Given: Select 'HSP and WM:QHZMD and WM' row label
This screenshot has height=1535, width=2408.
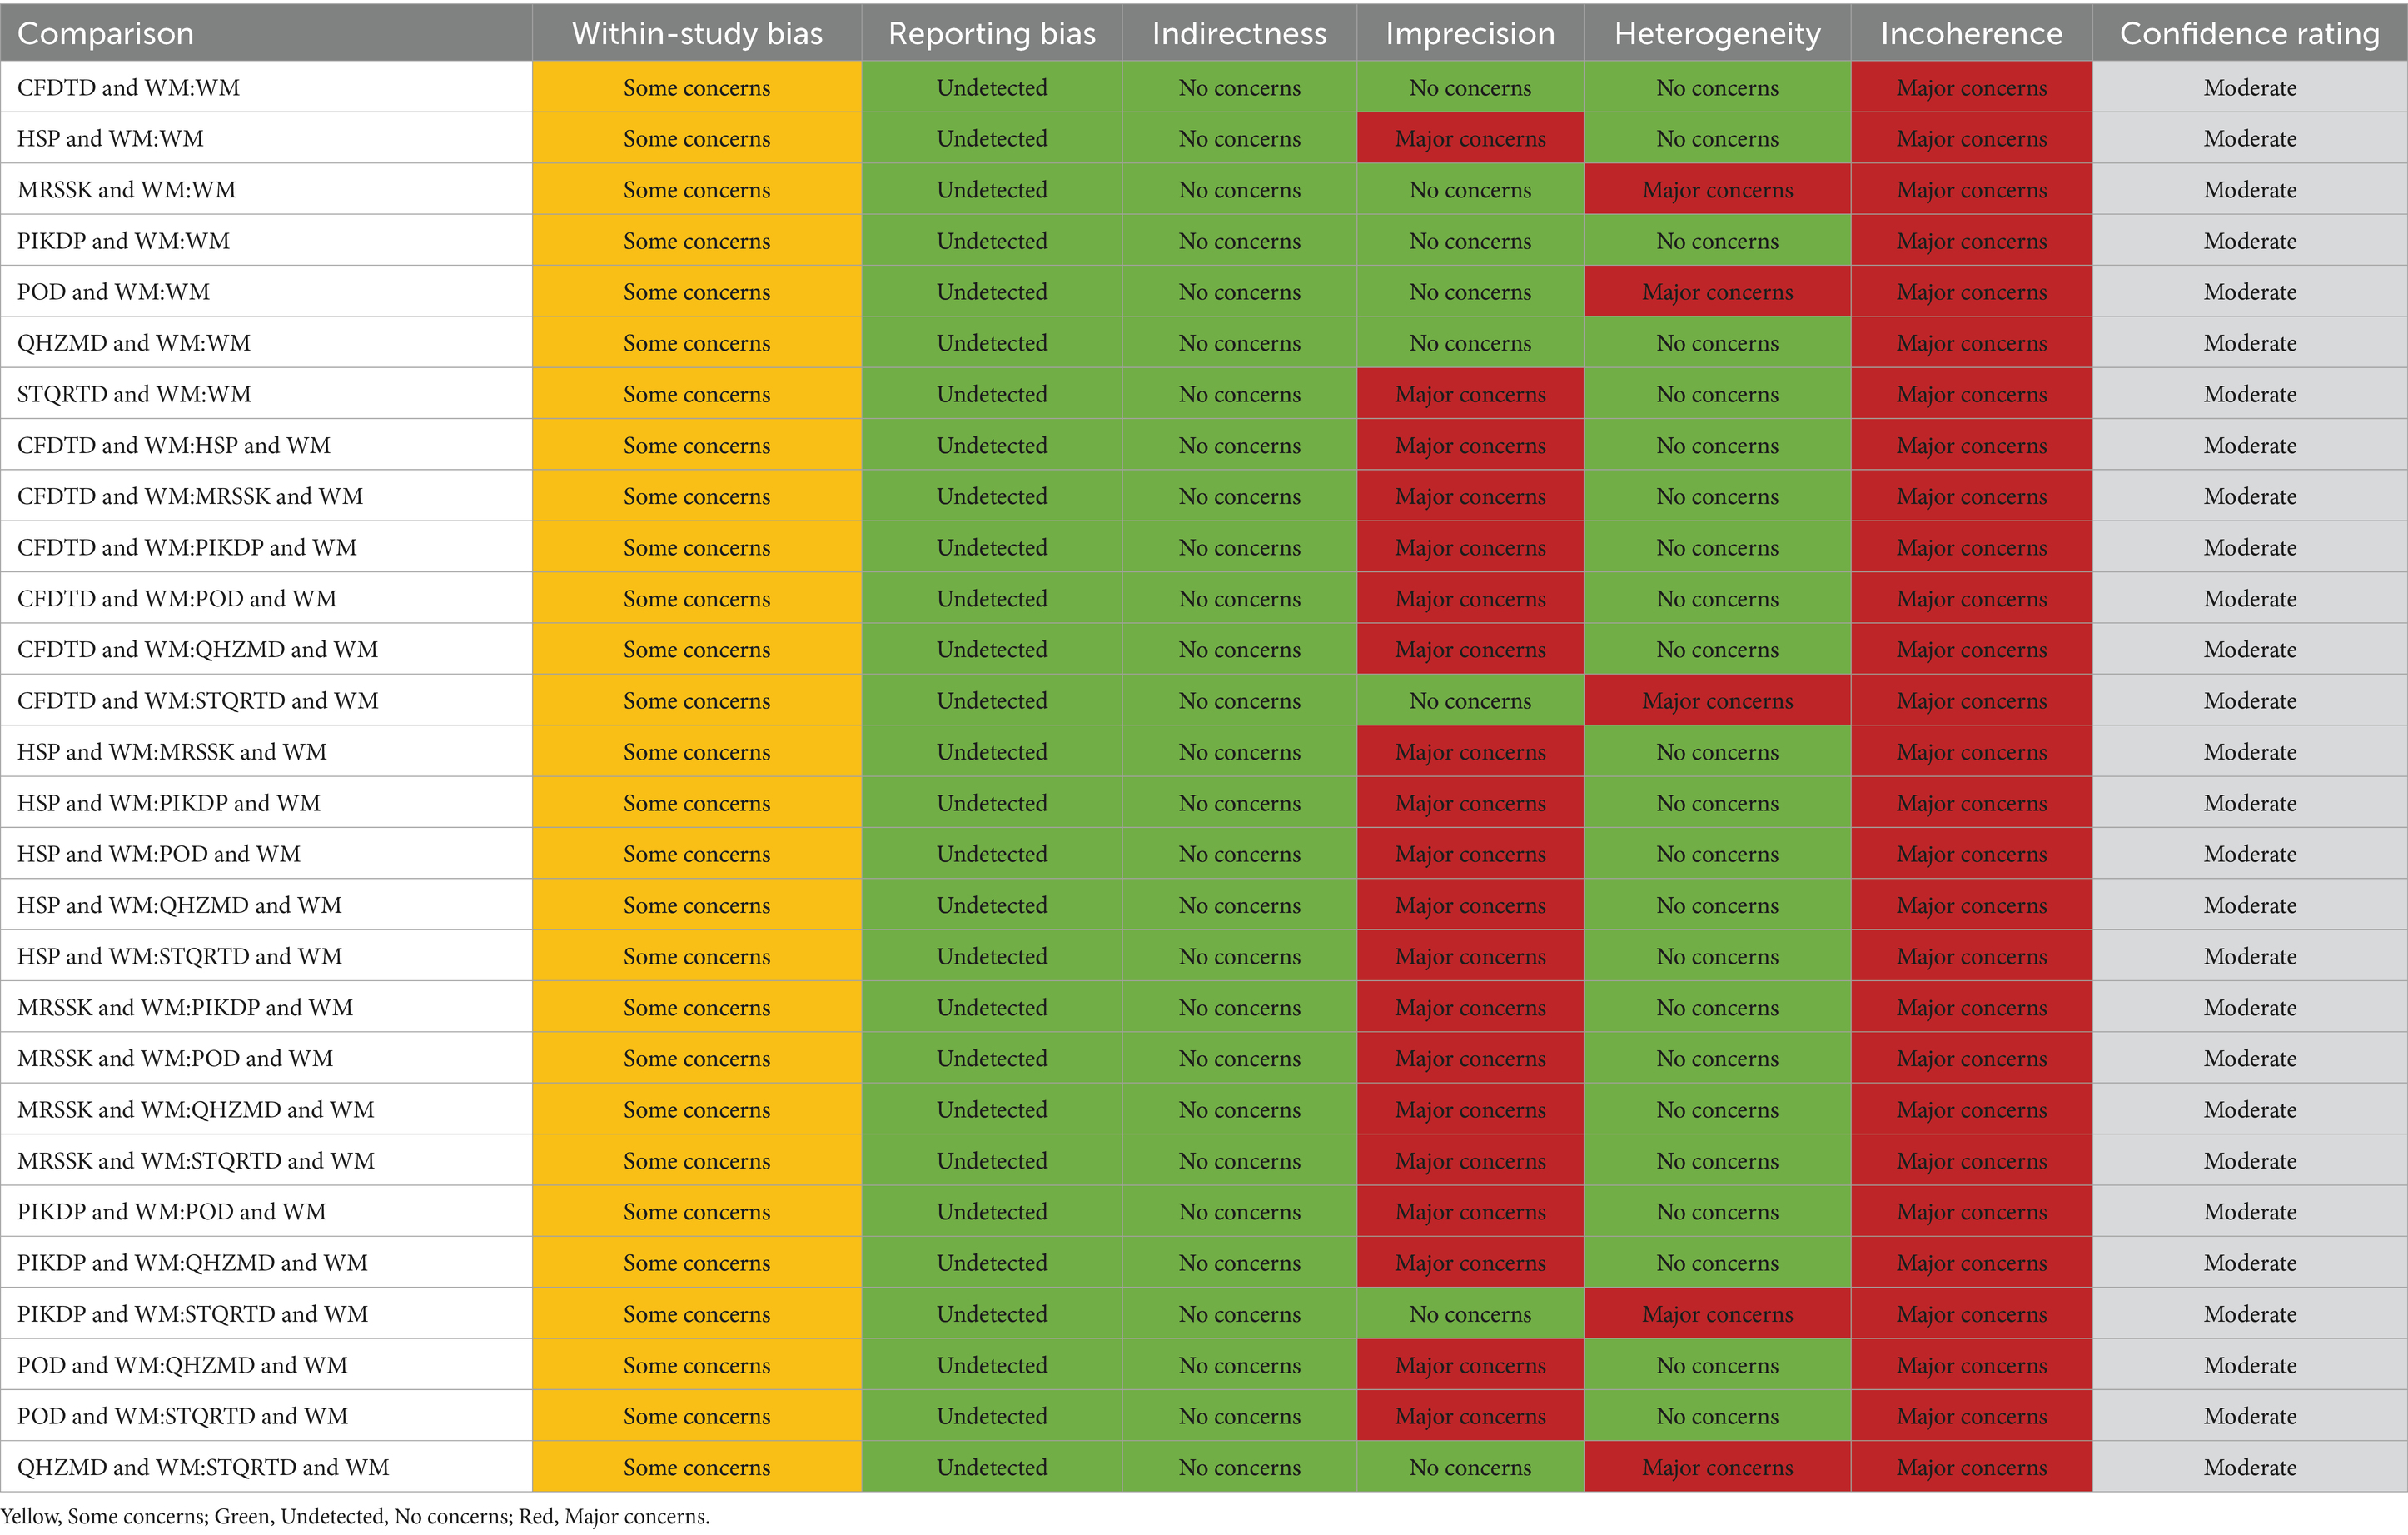Looking at the screenshot, I should 180,905.
